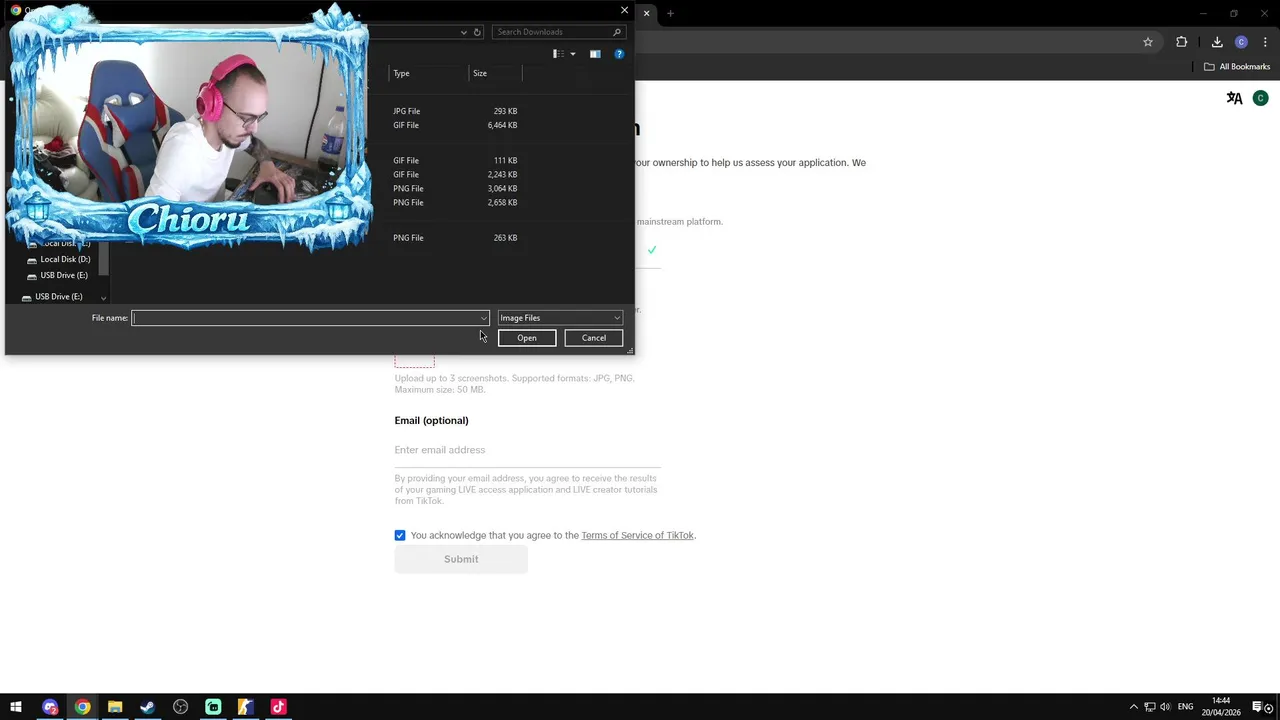Open Chrome Extensions puzzle icon
The width and height of the screenshot is (1280, 720).
tap(1182, 42)
